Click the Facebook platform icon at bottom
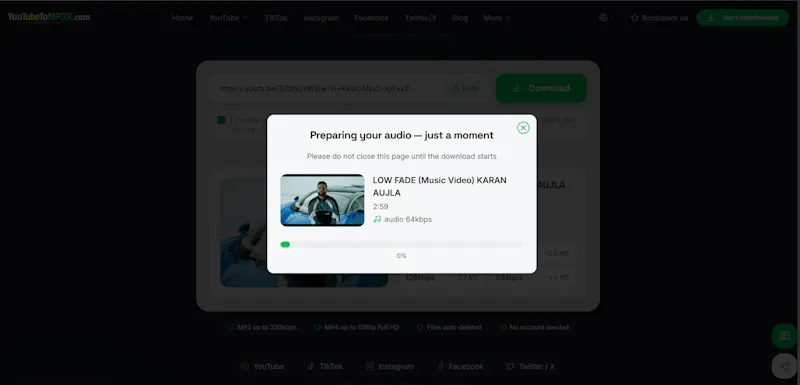Screen dimensions: 800x385 (x=441, y=366)
